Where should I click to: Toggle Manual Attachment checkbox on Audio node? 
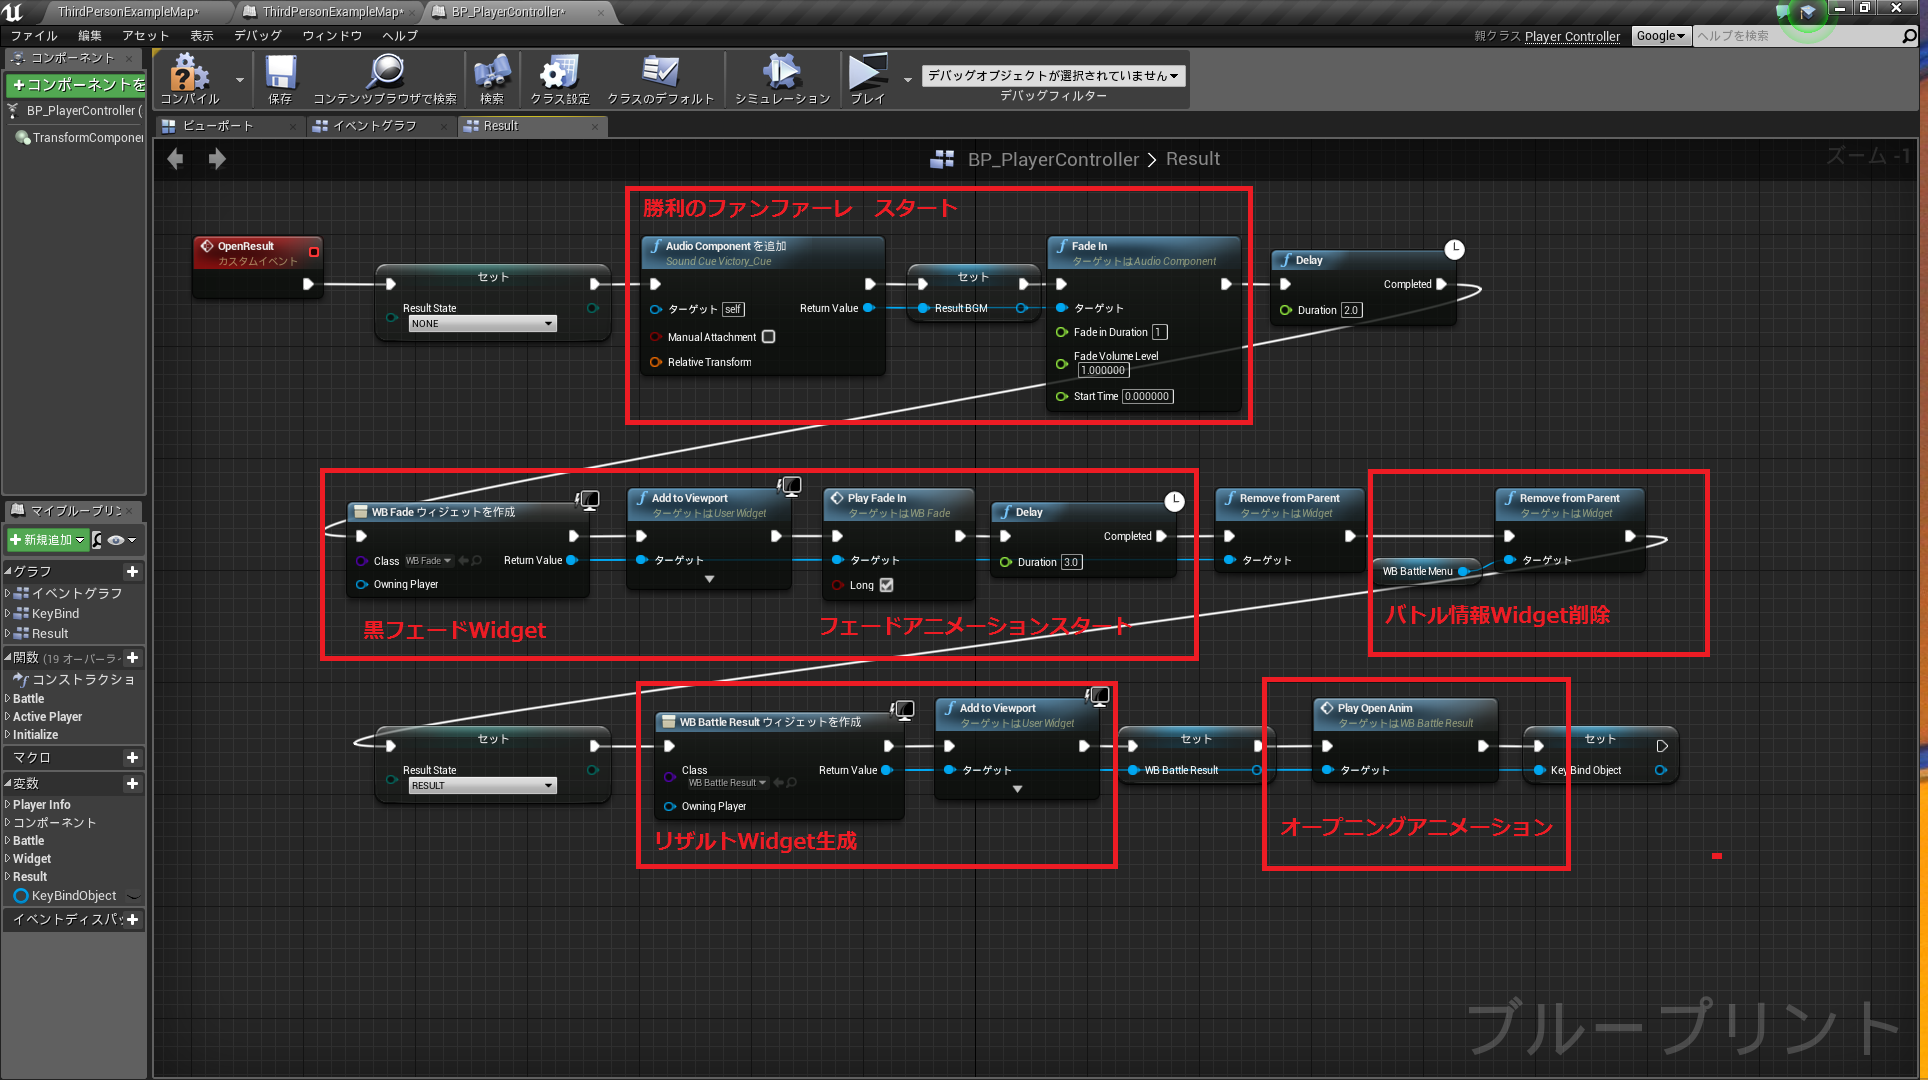tap(769, 337)
